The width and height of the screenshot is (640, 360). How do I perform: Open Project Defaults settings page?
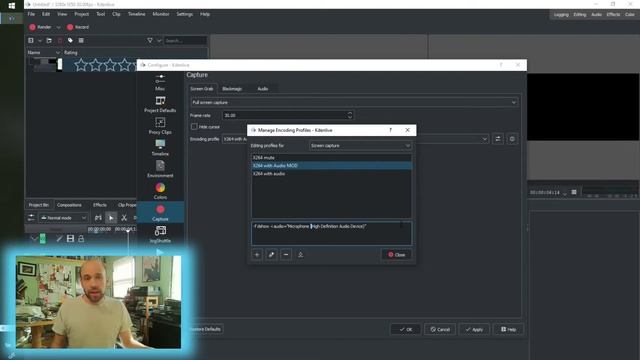[160, 104]
